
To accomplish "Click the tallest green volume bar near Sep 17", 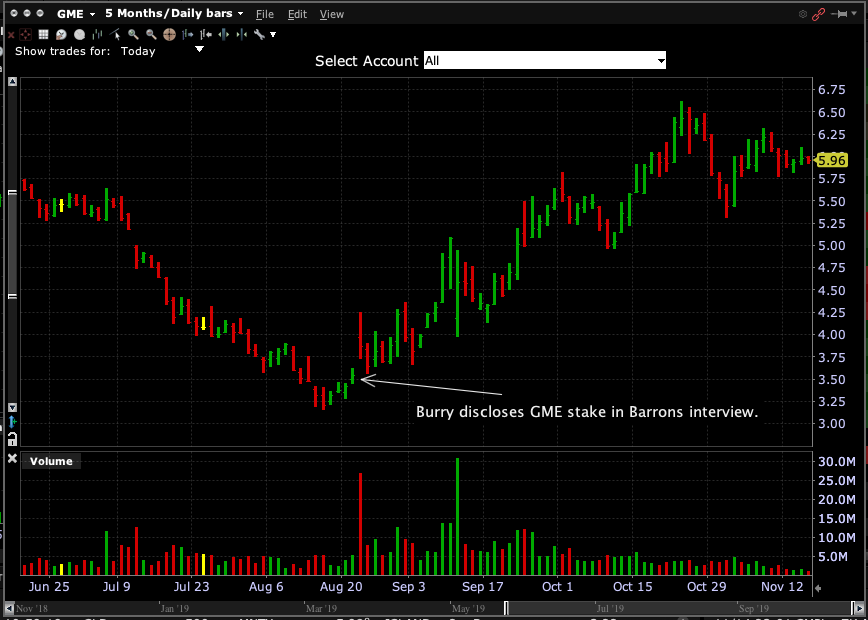I will (x=458, y=516).
